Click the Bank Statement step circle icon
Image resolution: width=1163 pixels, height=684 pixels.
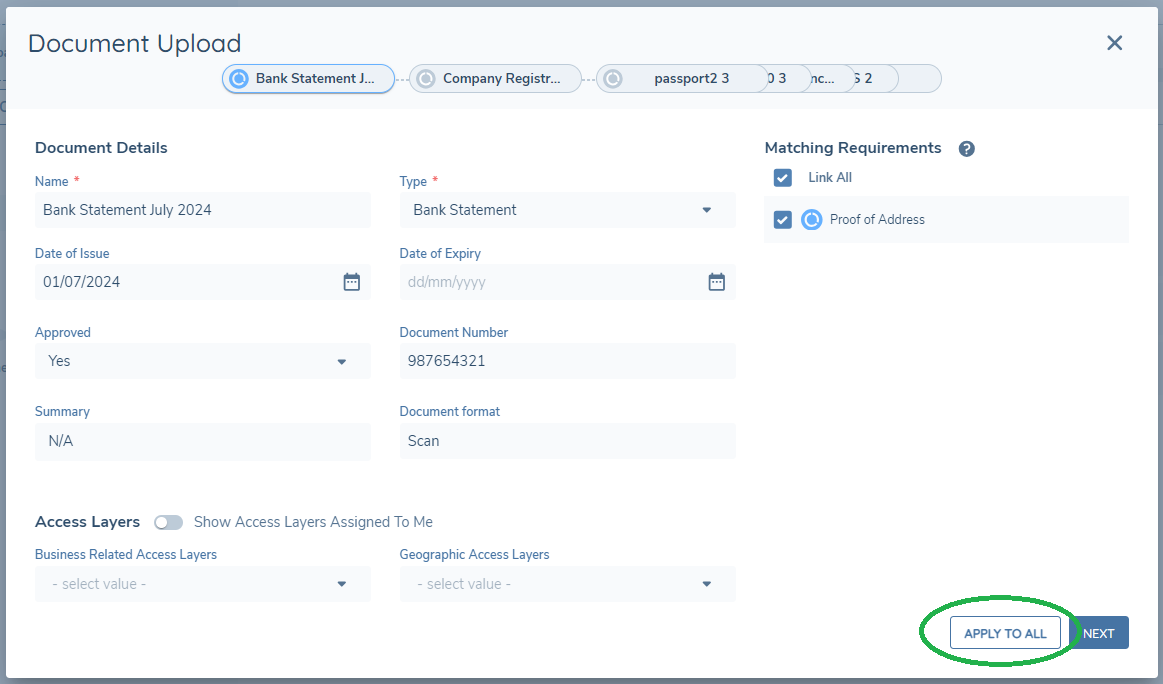pos(239,79)
